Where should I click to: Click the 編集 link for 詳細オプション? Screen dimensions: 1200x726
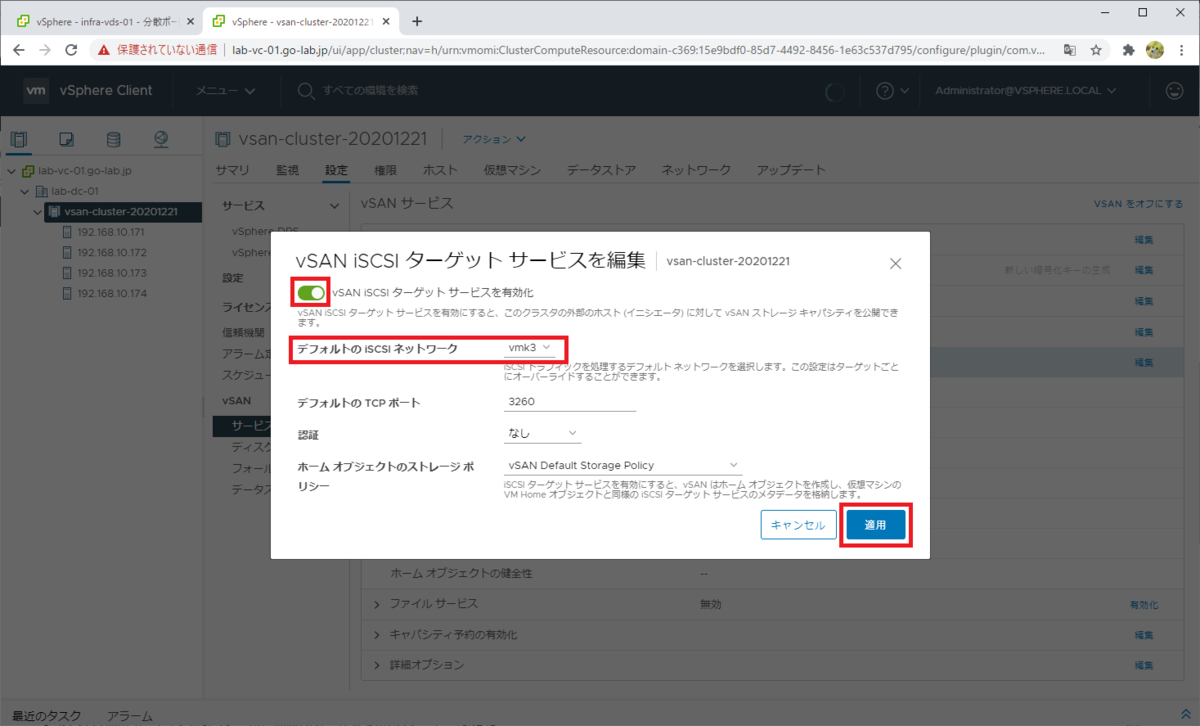click(1143, 665)
